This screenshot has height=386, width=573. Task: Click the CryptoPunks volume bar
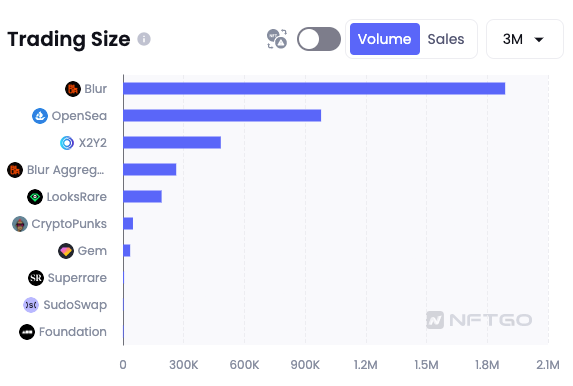pos(128,224)
